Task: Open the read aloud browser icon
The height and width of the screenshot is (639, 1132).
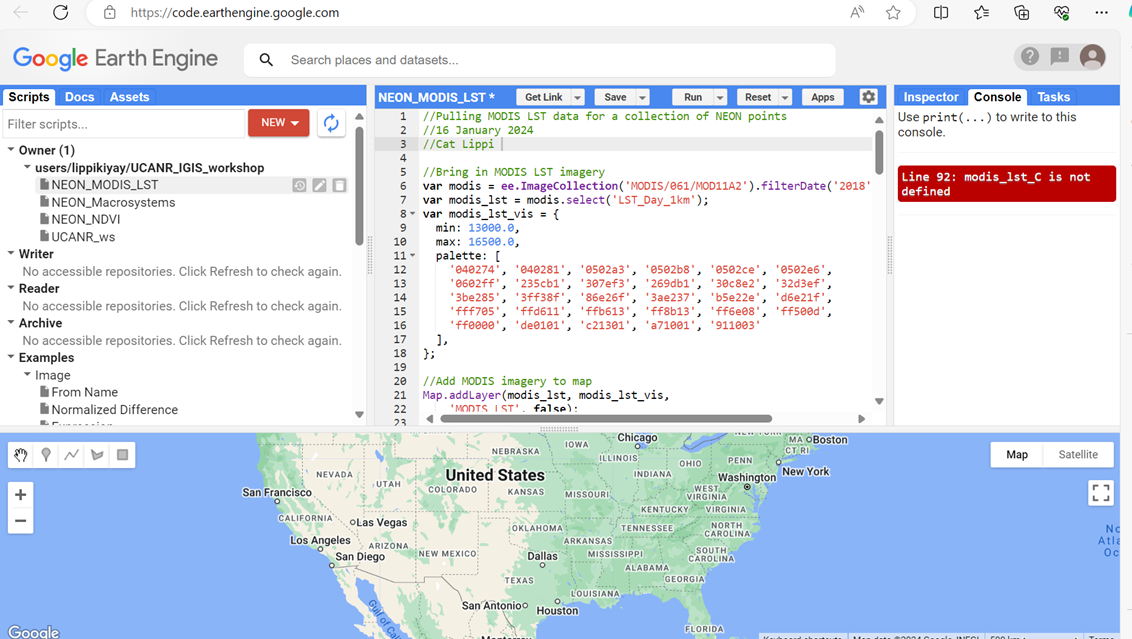Action: click(x=857, y=12)
